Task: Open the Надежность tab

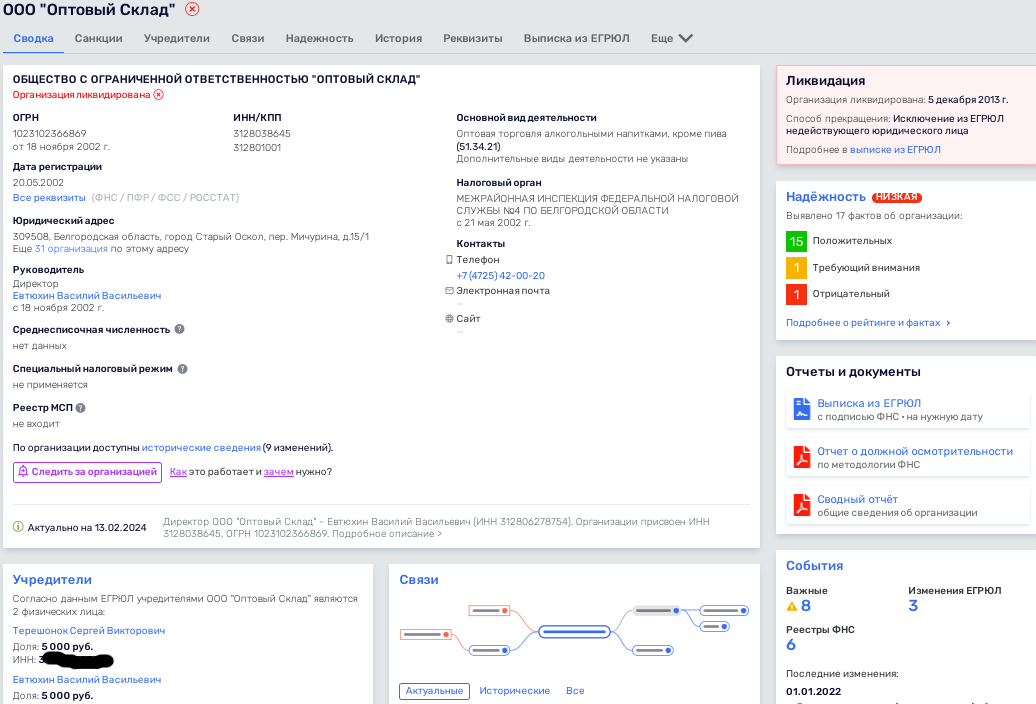Action: pos(319,38)
